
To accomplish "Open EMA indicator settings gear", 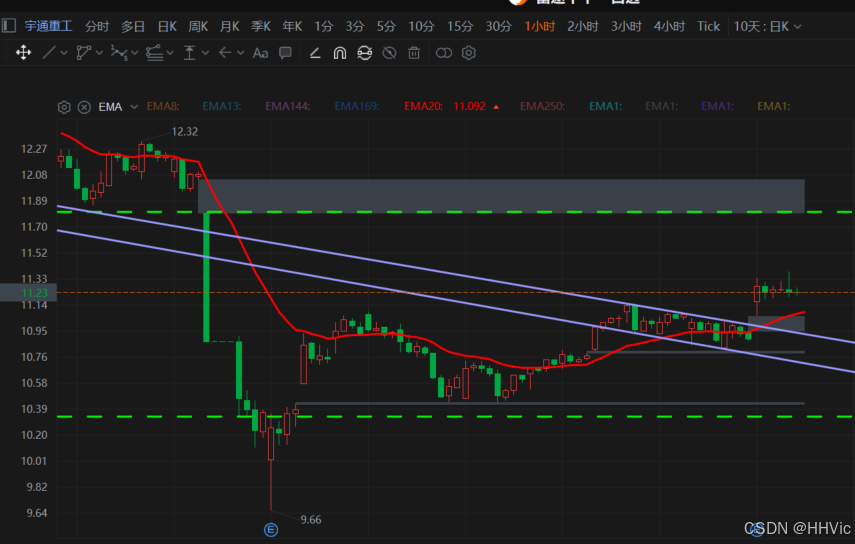I will (x=64, y=107).
